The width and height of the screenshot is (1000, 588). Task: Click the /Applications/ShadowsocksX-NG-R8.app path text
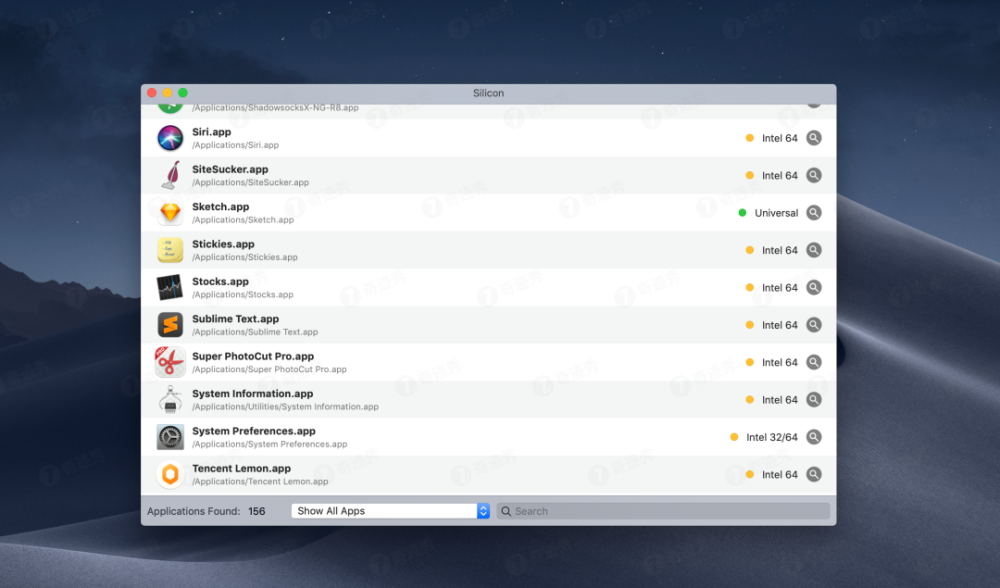pos(275,108)
